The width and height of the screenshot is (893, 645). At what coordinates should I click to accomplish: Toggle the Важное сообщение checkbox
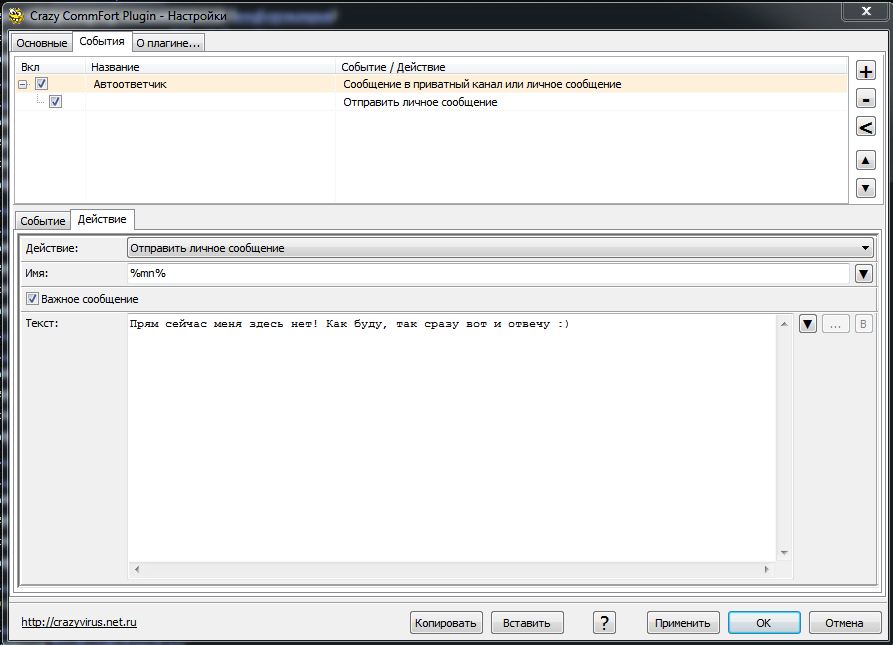(x=33, y=299)
